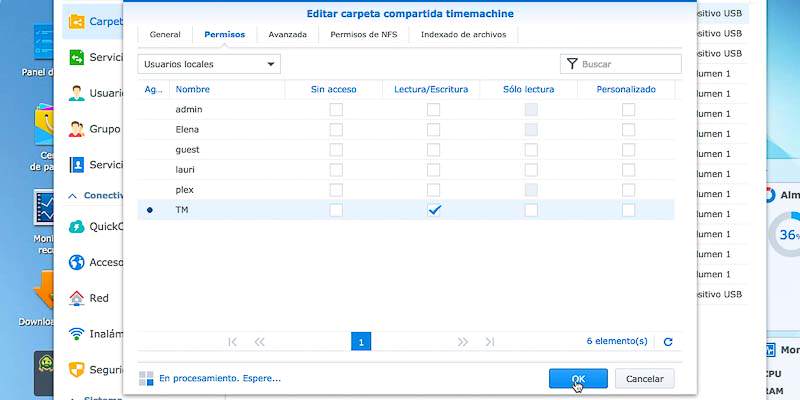
Task: Open the Permisos de NFS tab
Action: pyautogui.click(x=363, y=35)
